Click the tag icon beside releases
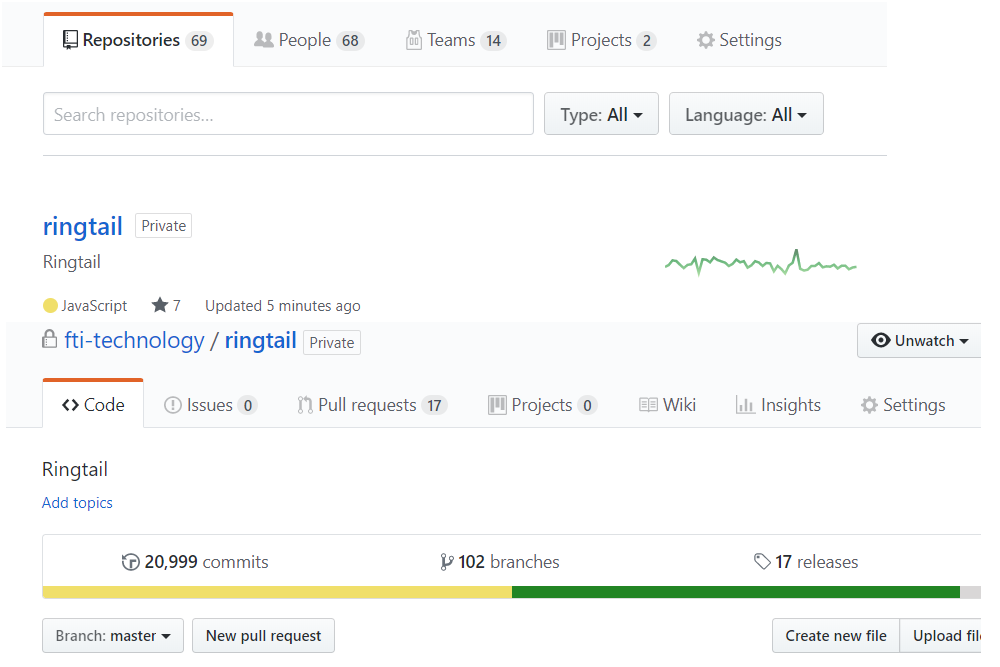This screenshot has width=1000, height=667. [762, 562]
